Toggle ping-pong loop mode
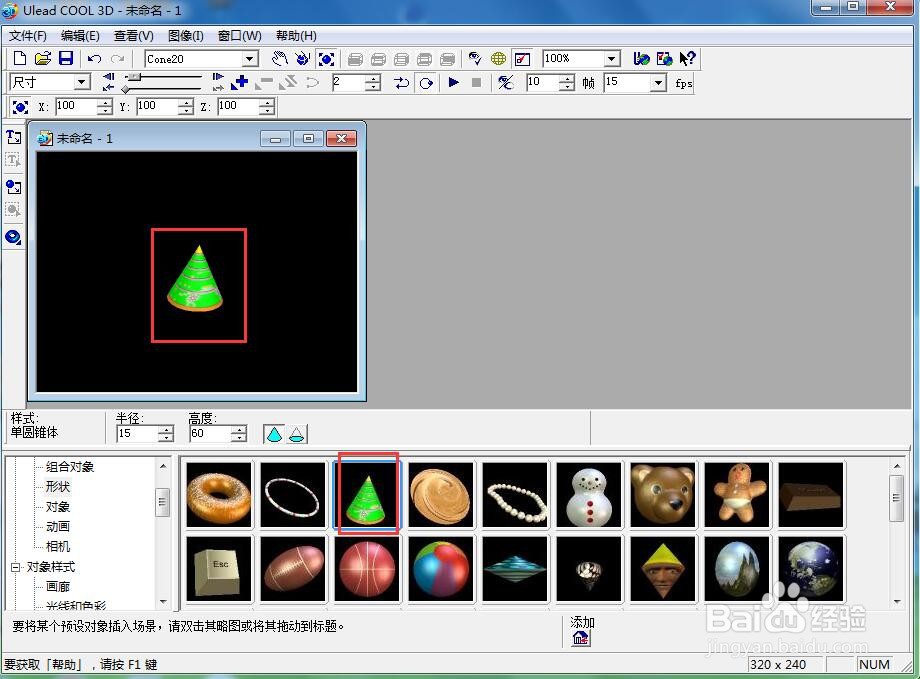Viewport: 920px width, 679px height. [x=402, y=83]
